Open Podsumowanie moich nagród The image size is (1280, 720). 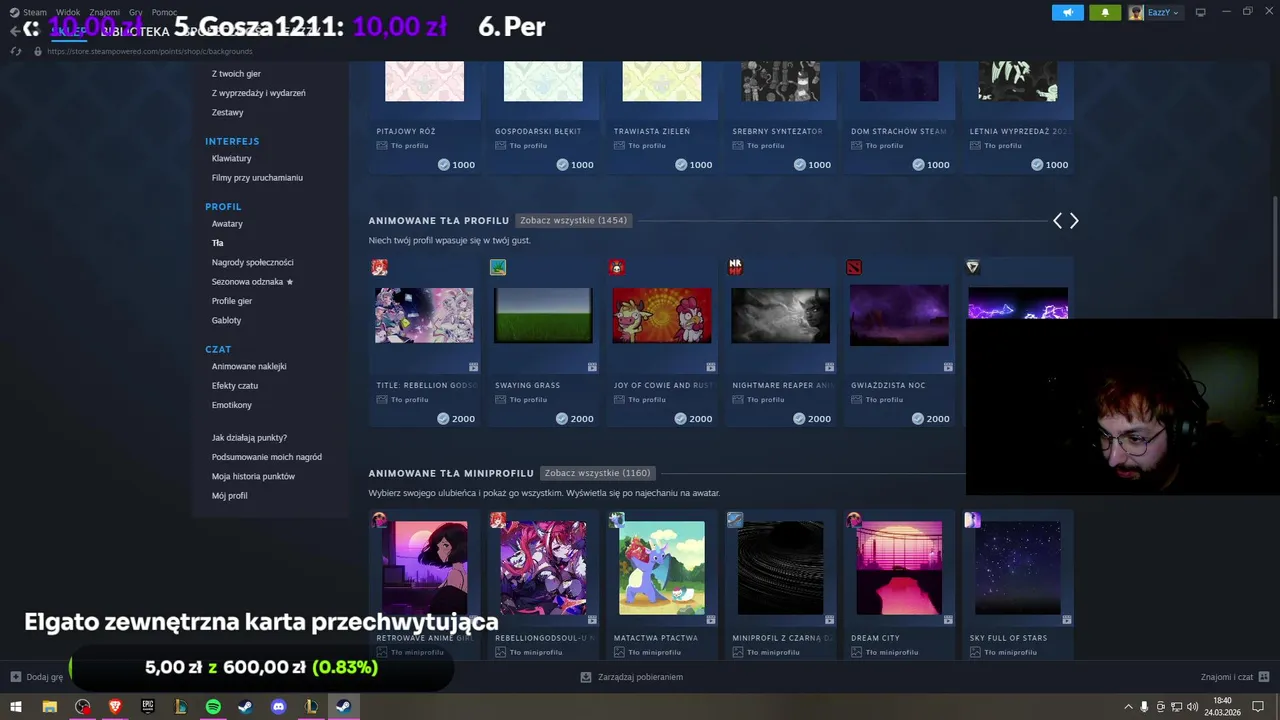tap(266, 457)
